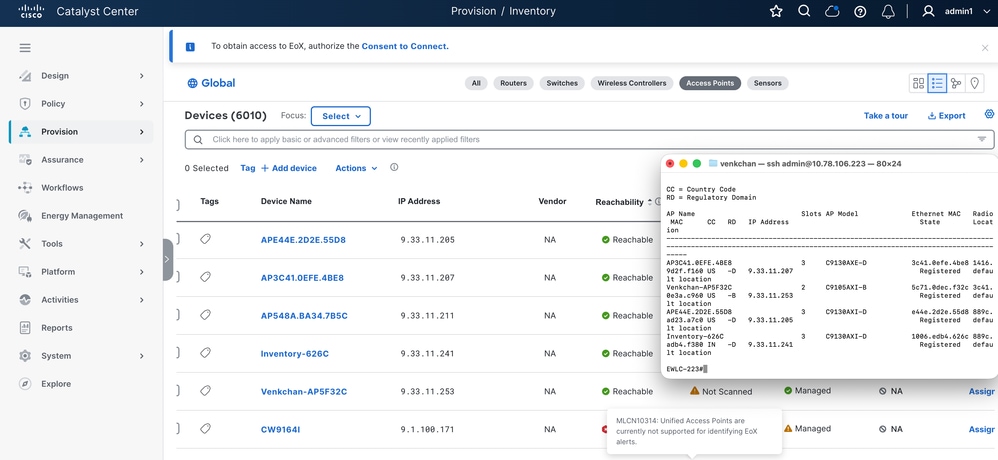Open the hamburger navigation menu

(x=25, y=48)
